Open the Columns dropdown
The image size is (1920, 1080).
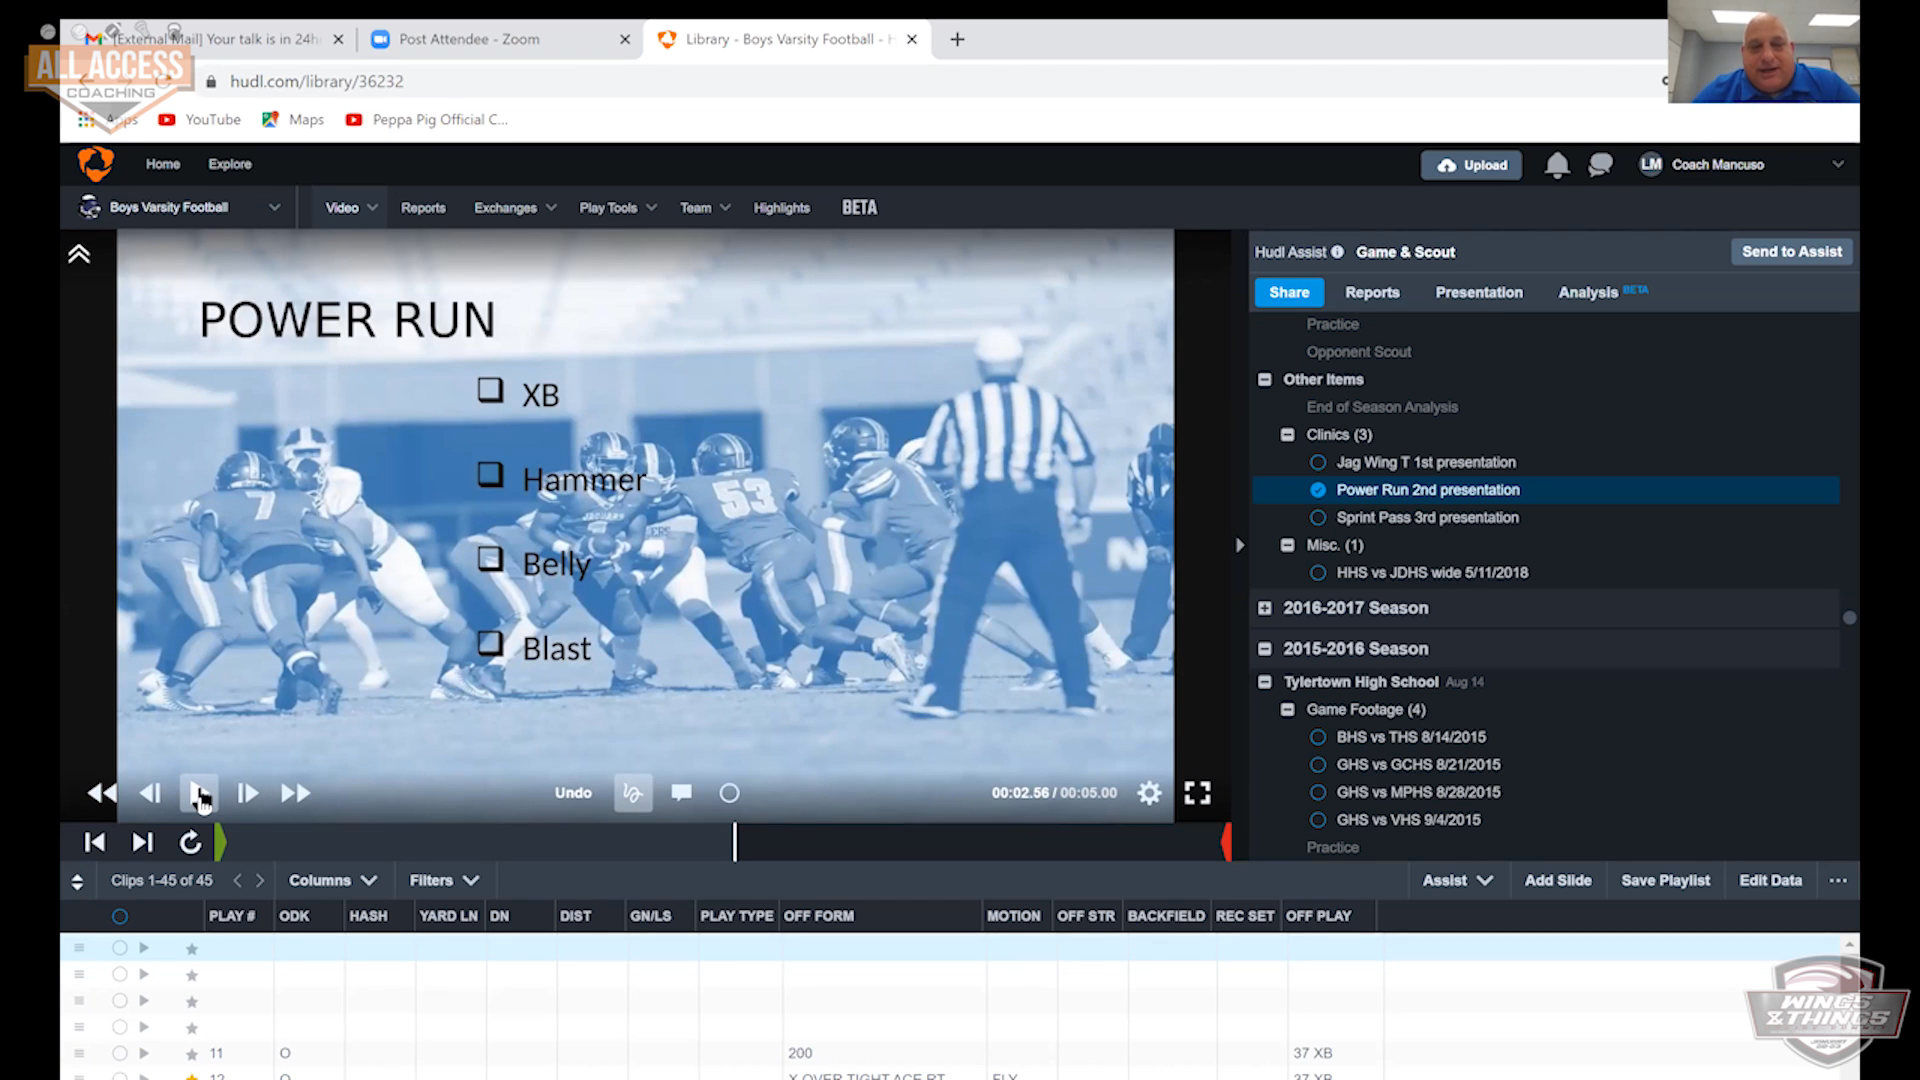(x=333, y=880)
